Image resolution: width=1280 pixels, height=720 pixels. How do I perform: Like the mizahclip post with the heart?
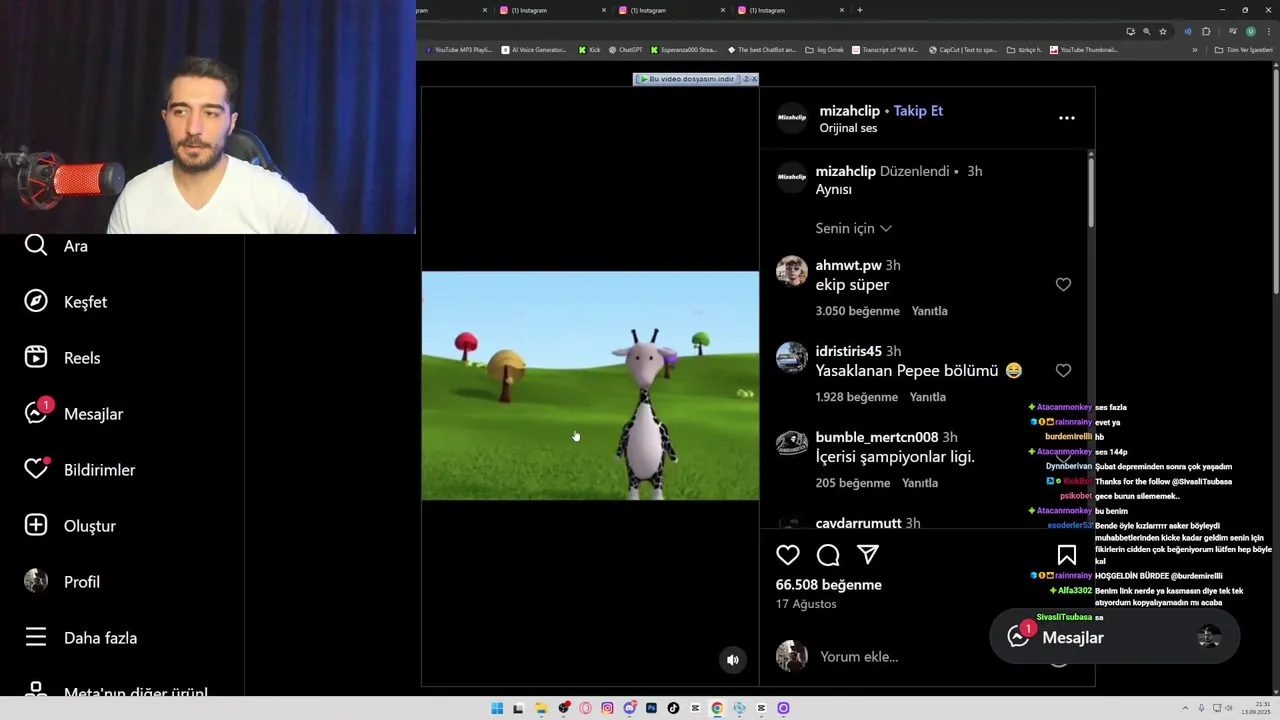[788, 555]
